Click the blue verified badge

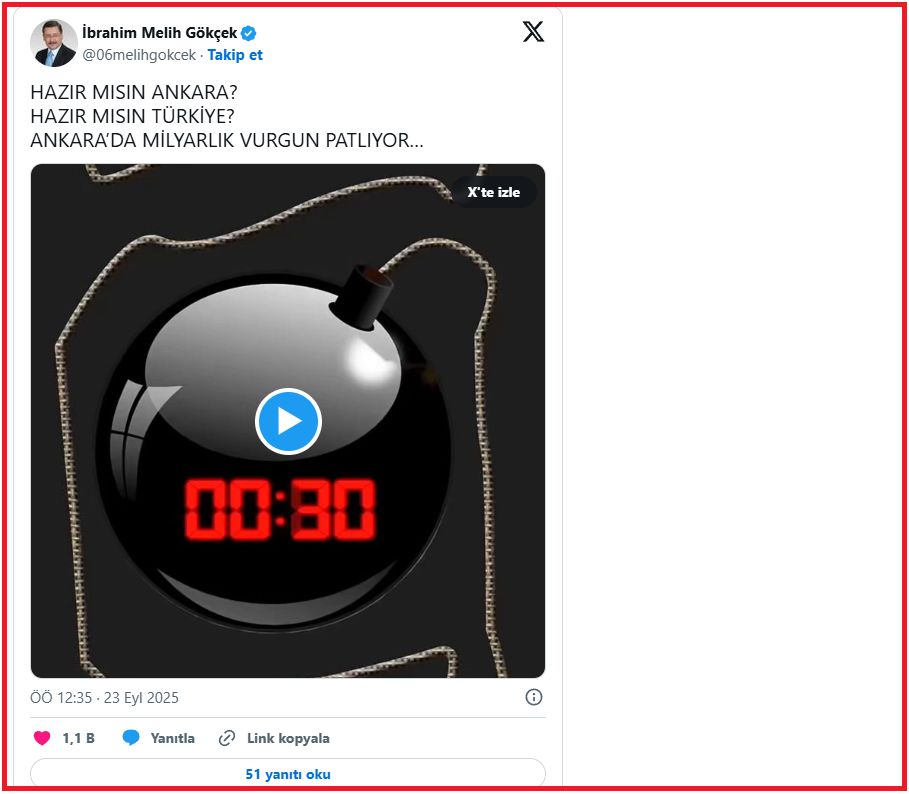pos(249,33)
